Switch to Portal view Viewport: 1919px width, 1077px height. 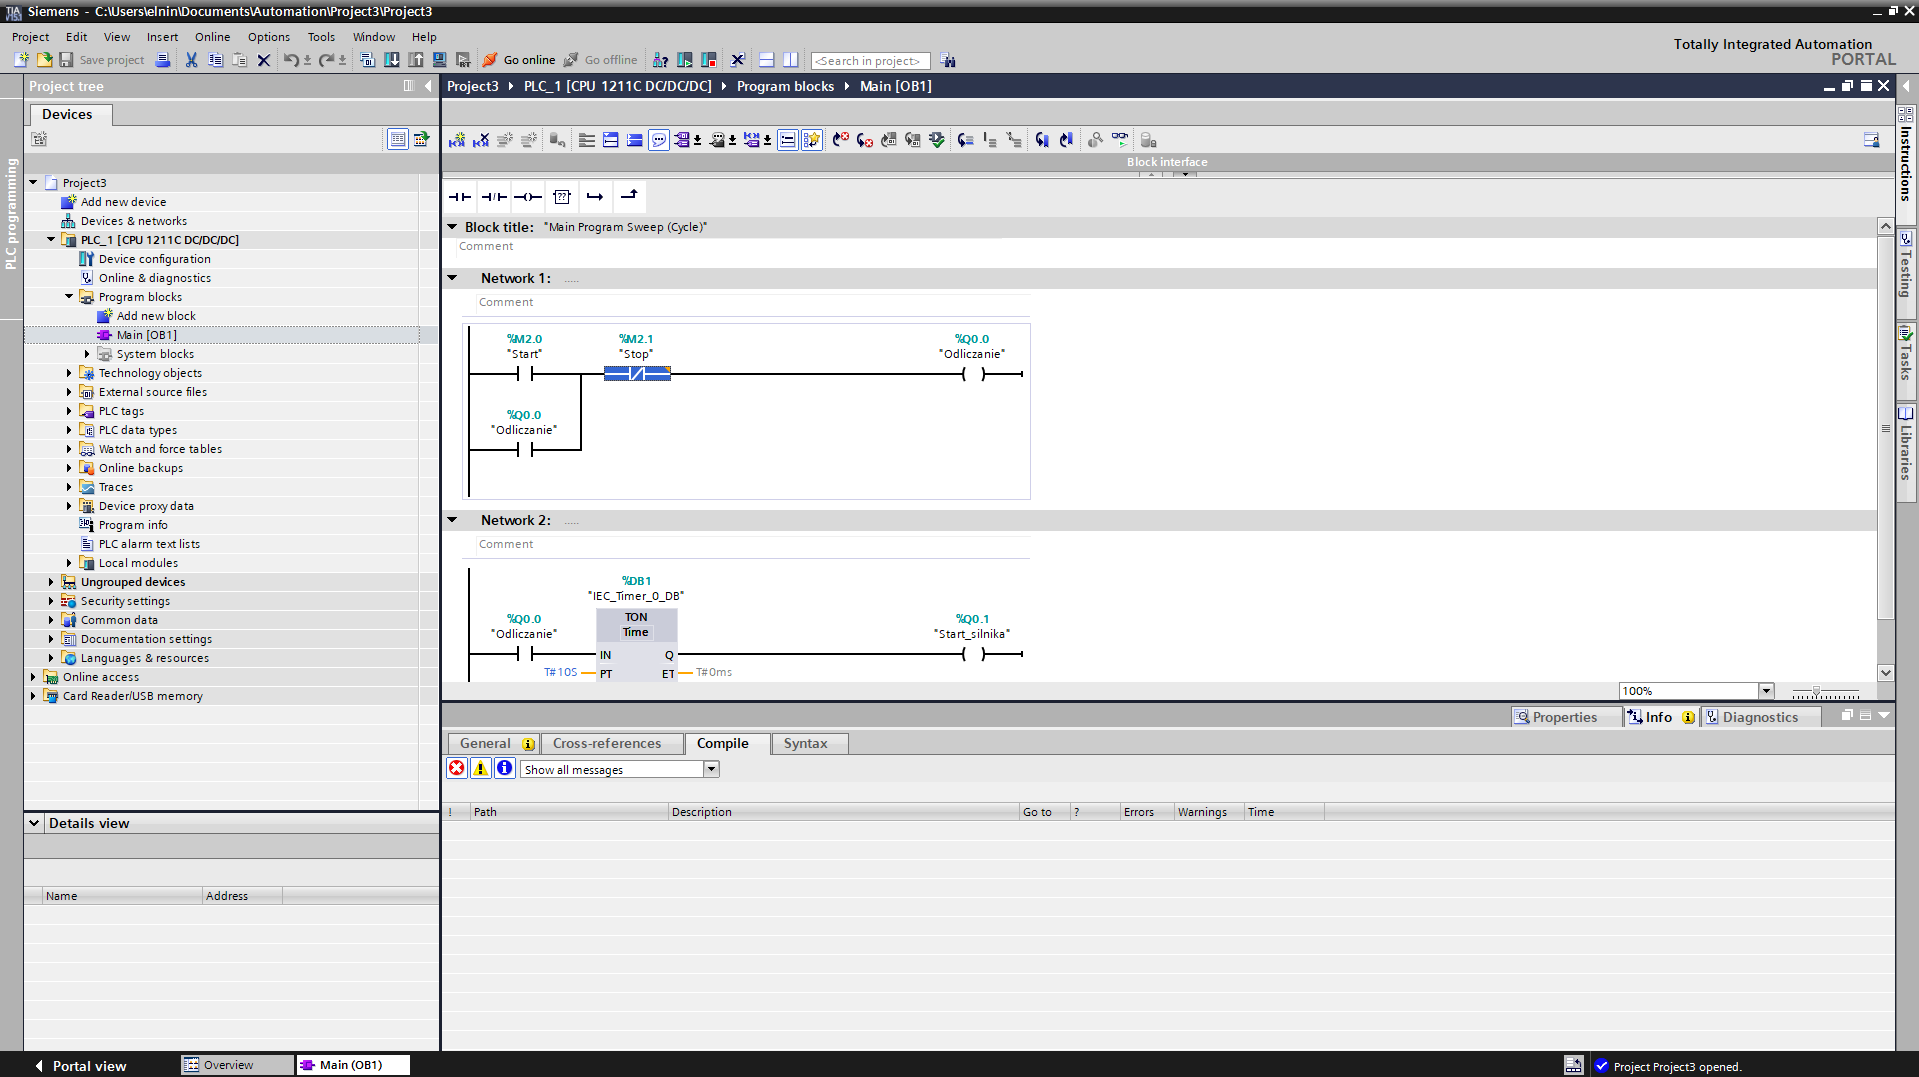coord(88,1066)
